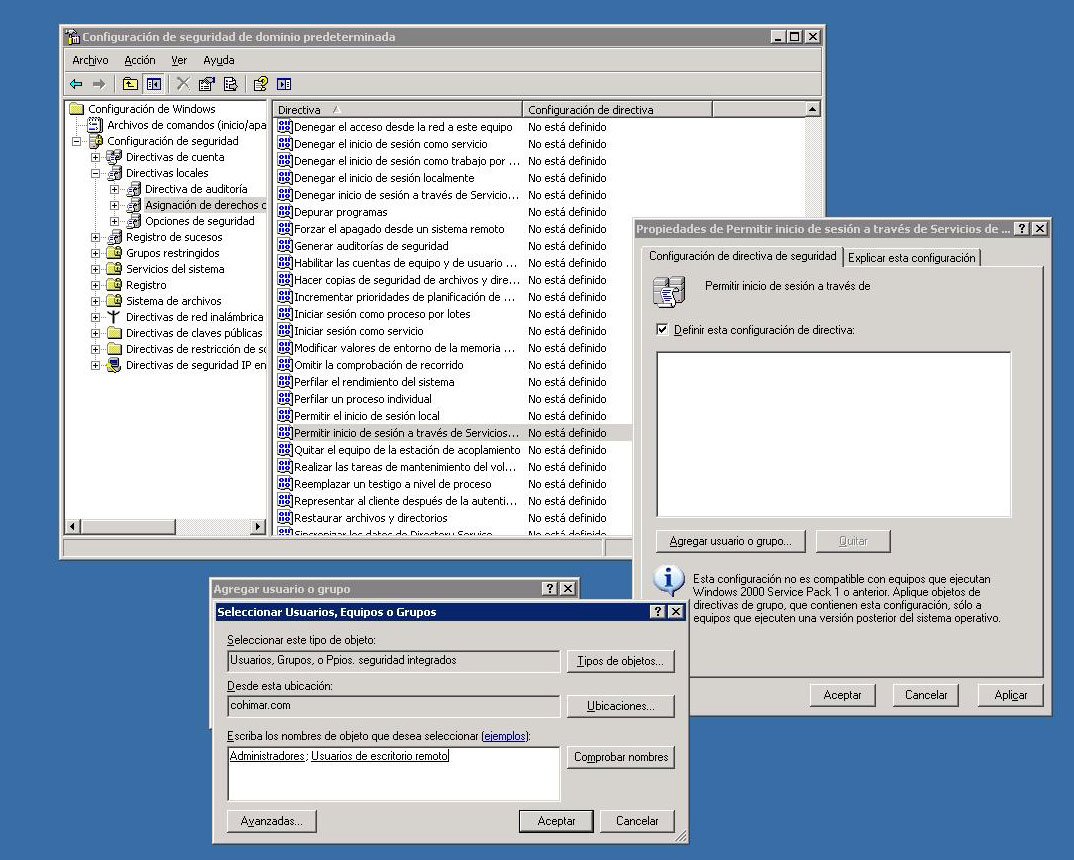Click the icon beside Iniciar sesión como servicio
The image size is (1074, 860).
pos(285,331)
